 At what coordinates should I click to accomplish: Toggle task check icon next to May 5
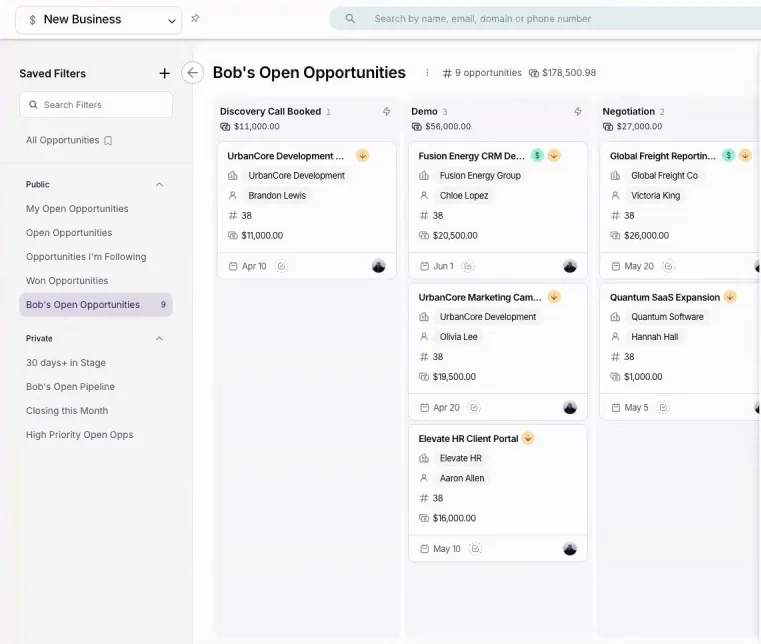pos(663,407)
